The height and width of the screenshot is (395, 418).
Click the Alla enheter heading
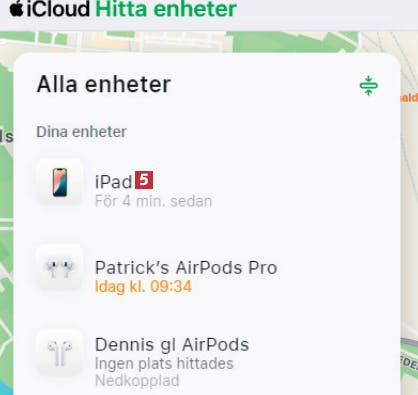point(104,84)
